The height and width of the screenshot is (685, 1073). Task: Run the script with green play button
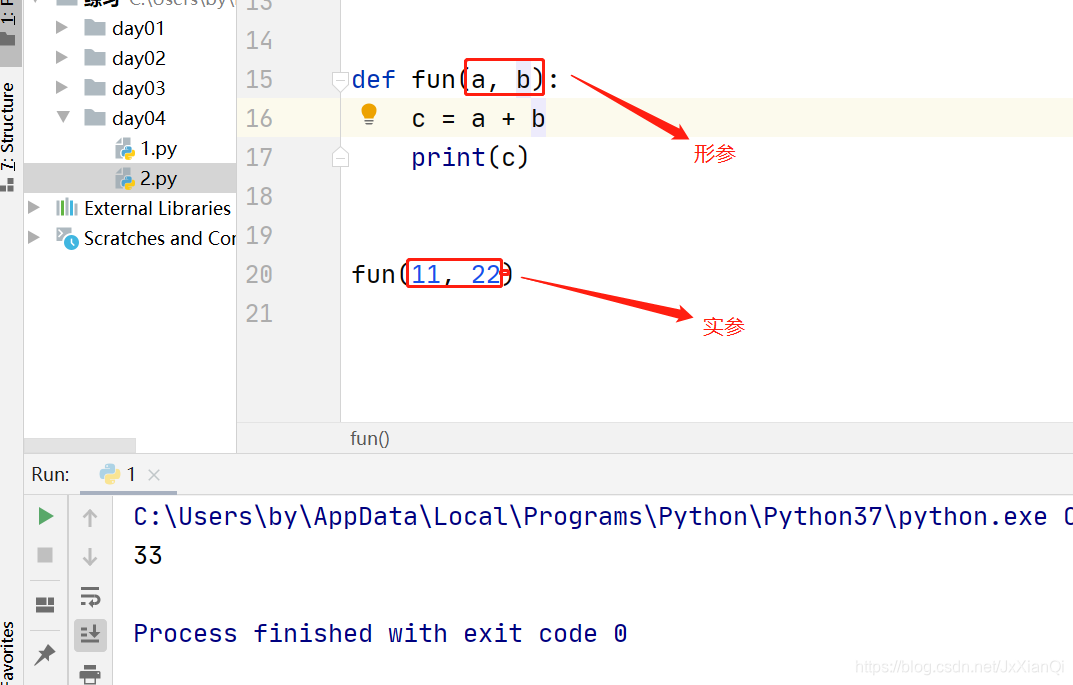coord(45,516)
